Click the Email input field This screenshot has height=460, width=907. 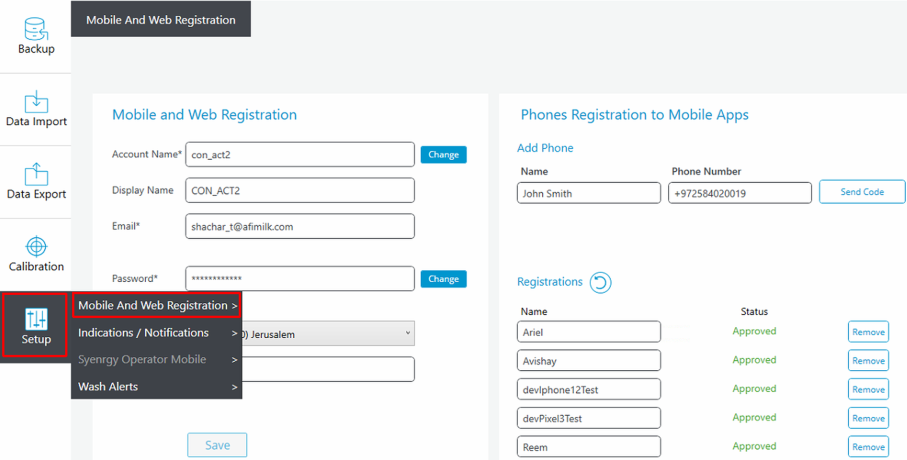click(300, 226)
